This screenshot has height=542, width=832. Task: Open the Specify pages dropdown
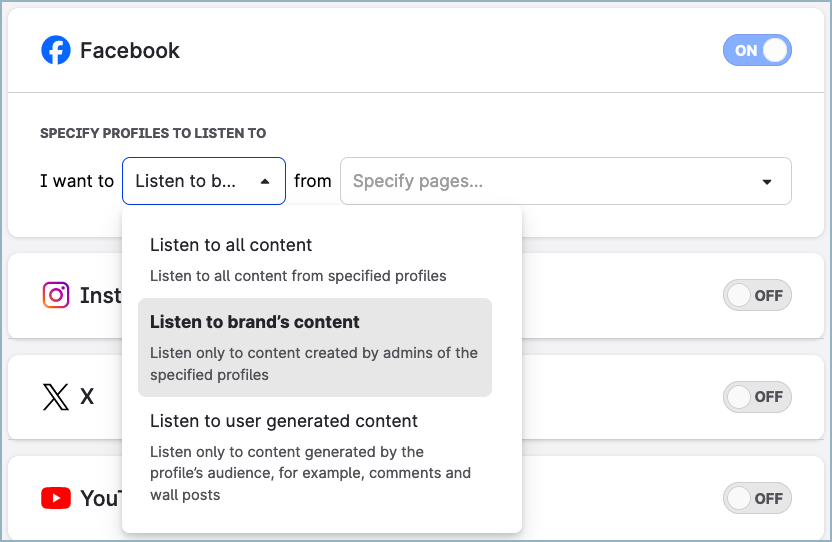(x=565, y=181)
